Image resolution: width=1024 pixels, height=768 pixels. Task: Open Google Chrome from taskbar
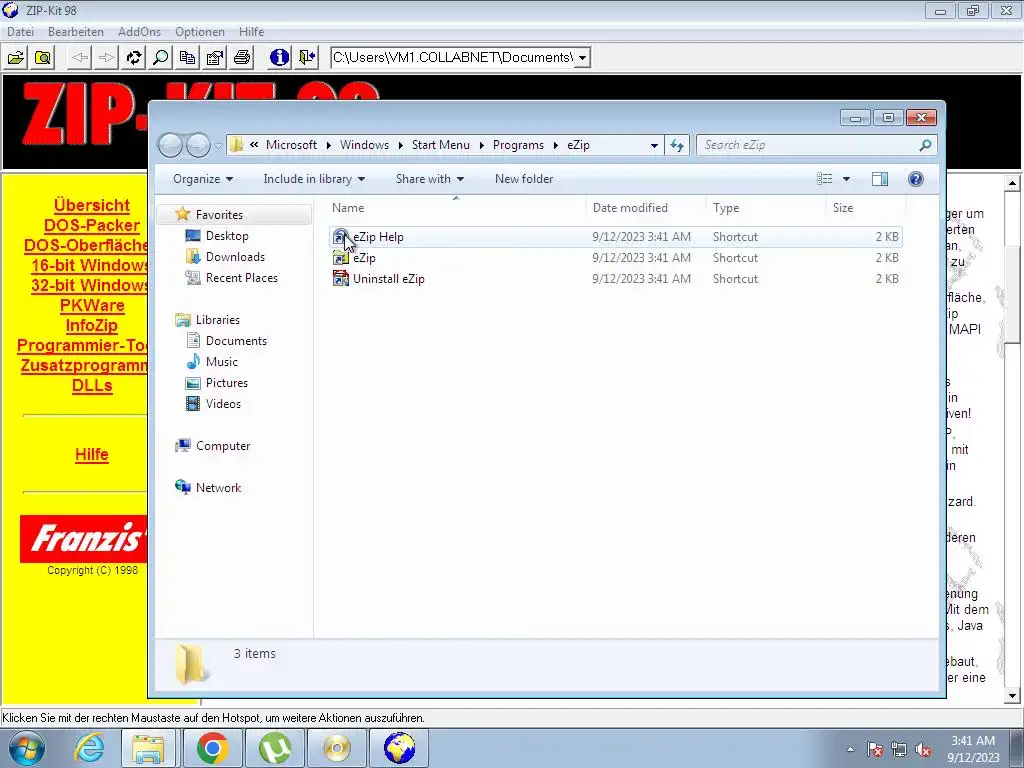[x=212, y=748]
